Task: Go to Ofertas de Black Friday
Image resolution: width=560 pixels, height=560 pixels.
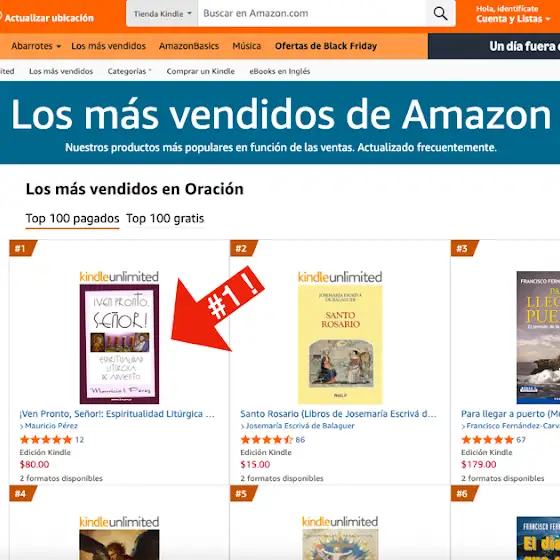Action: click(326, 46)
